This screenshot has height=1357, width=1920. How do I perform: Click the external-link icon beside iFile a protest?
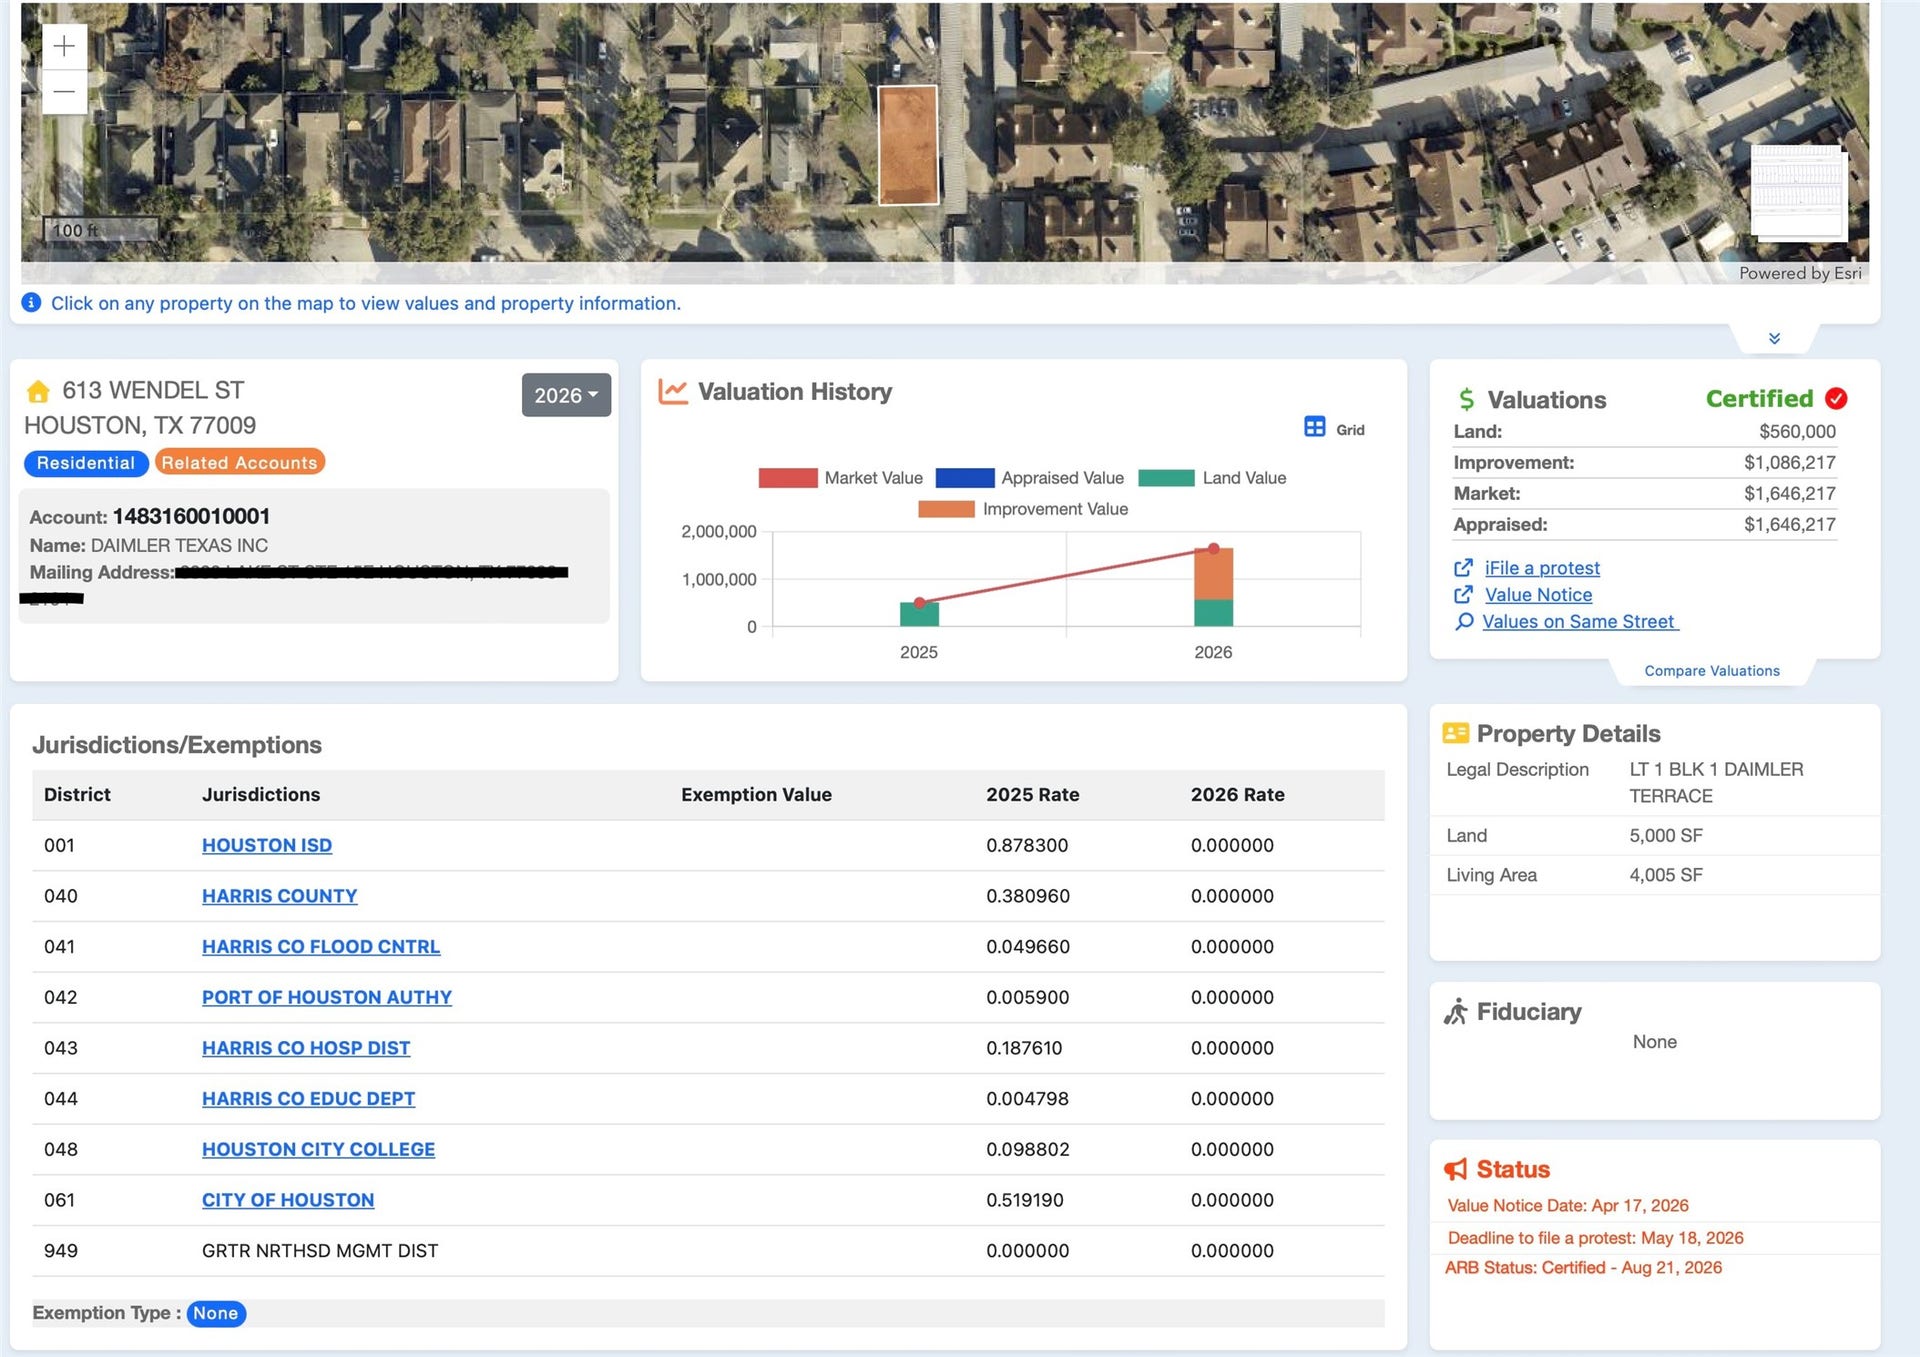click(1463, 568)
